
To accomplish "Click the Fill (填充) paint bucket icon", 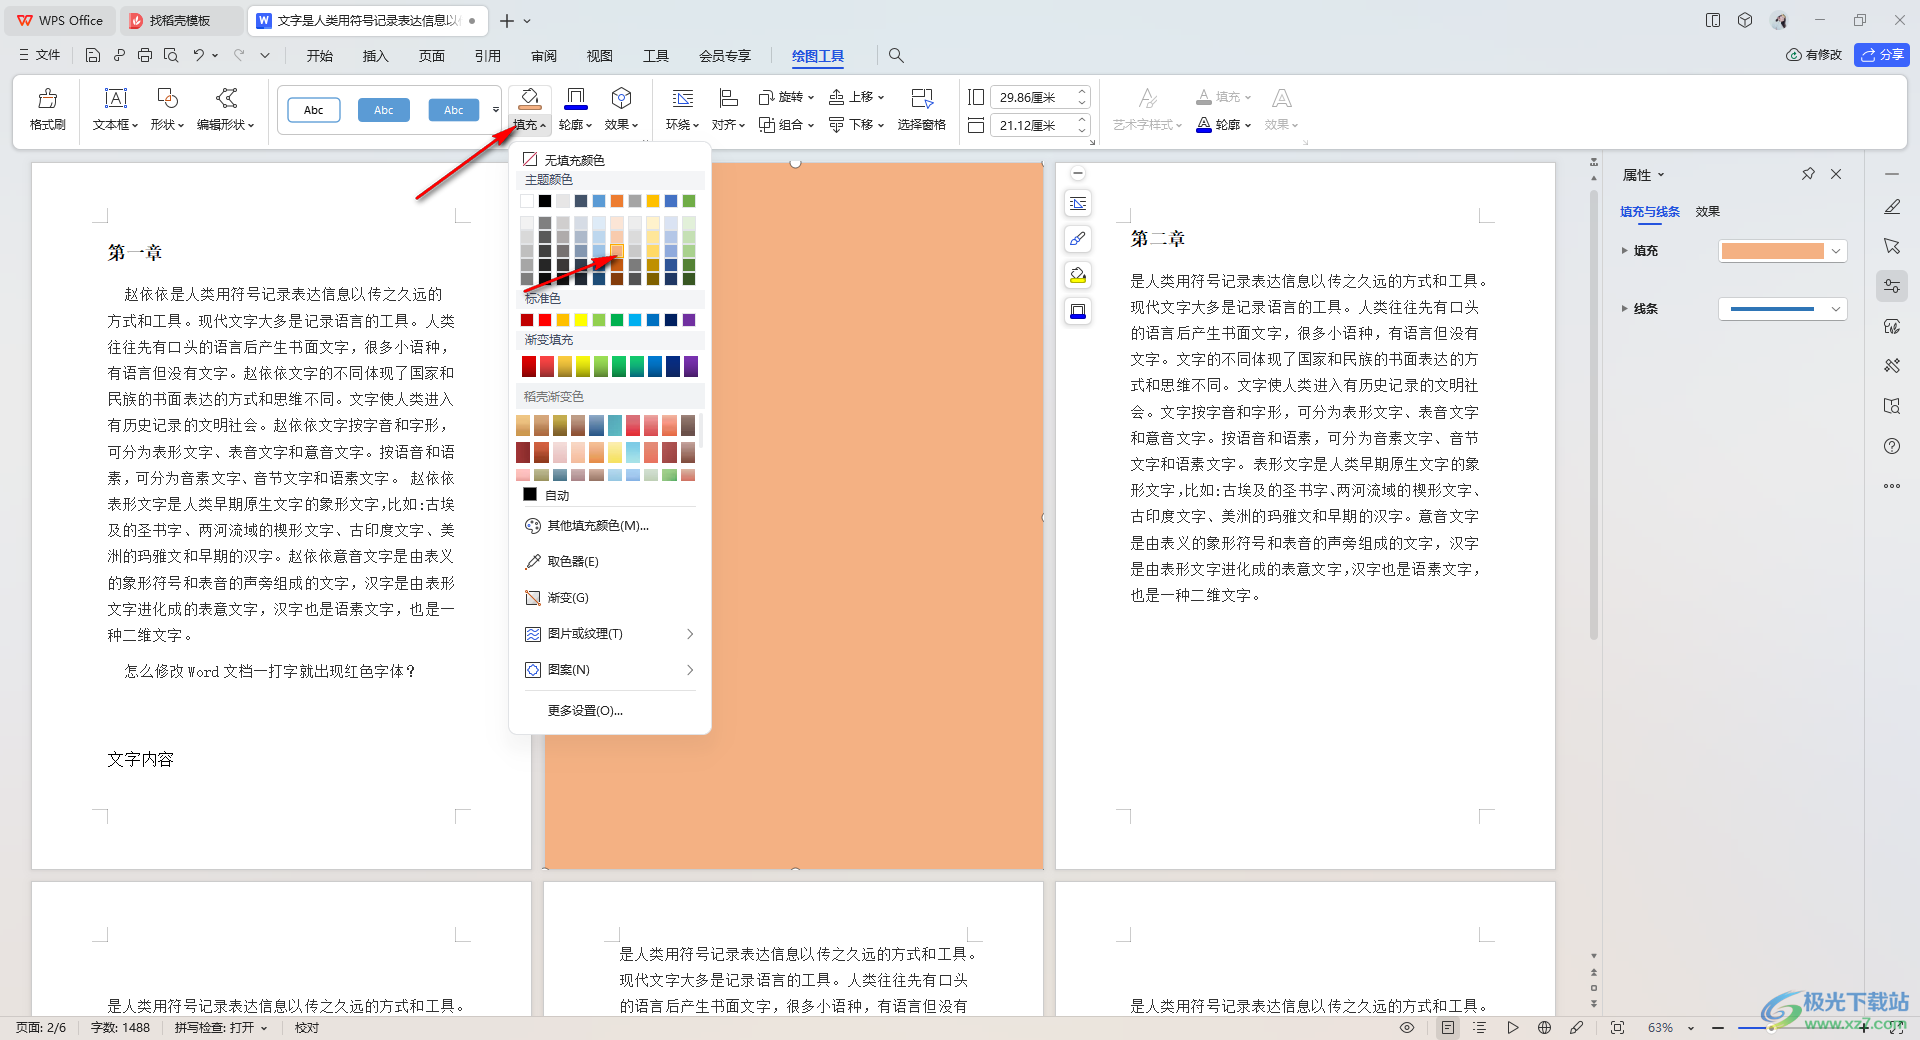I will (x=530, y=98).
